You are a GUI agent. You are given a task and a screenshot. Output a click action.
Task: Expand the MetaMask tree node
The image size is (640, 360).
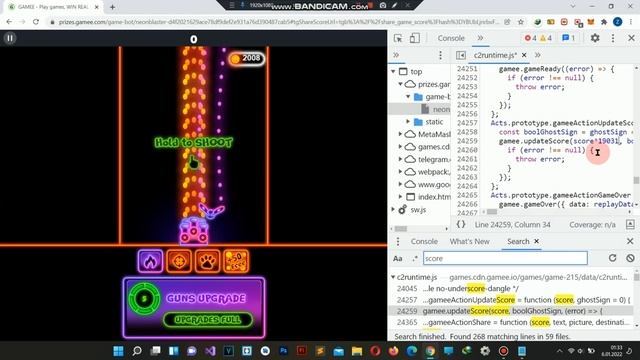coord(401,134)
